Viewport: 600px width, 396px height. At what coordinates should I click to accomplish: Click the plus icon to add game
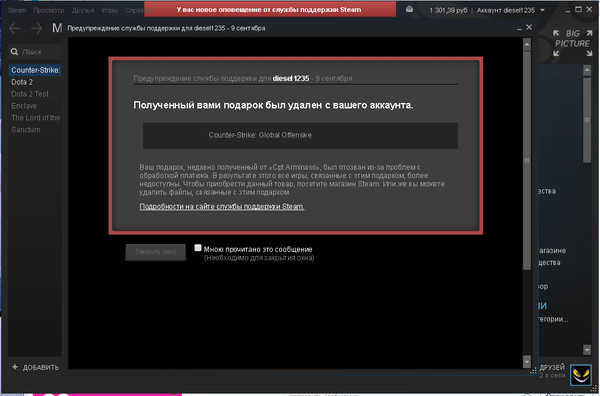(x=15, y=367)
